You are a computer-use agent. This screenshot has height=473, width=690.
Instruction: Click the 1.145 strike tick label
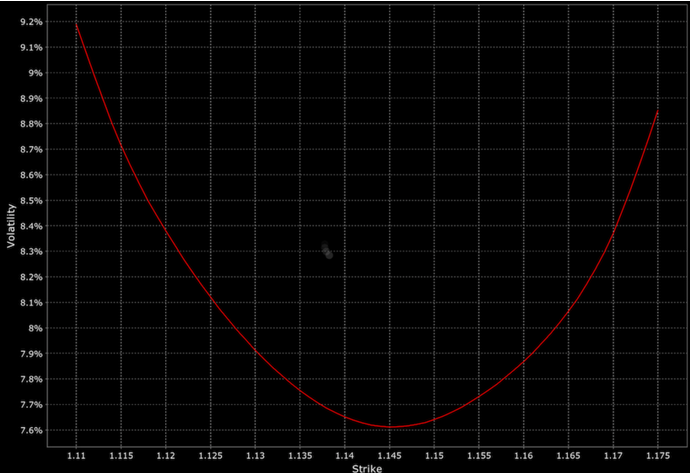(389, 453)
